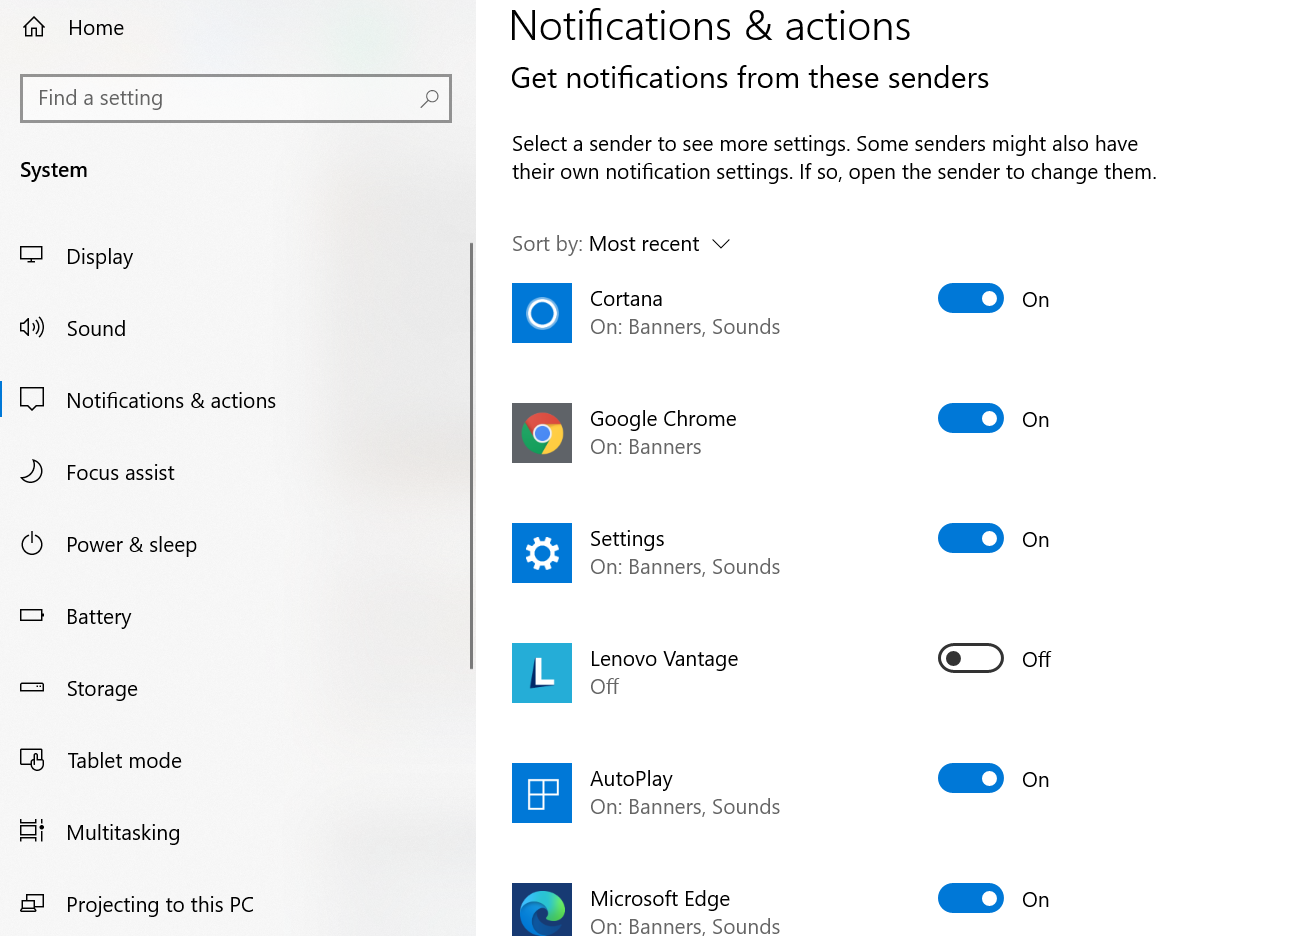Turn off AutoPlay notifications toggle
Image resolution: width=1312 pixels, height=936 pixels.
pos(970,778)
